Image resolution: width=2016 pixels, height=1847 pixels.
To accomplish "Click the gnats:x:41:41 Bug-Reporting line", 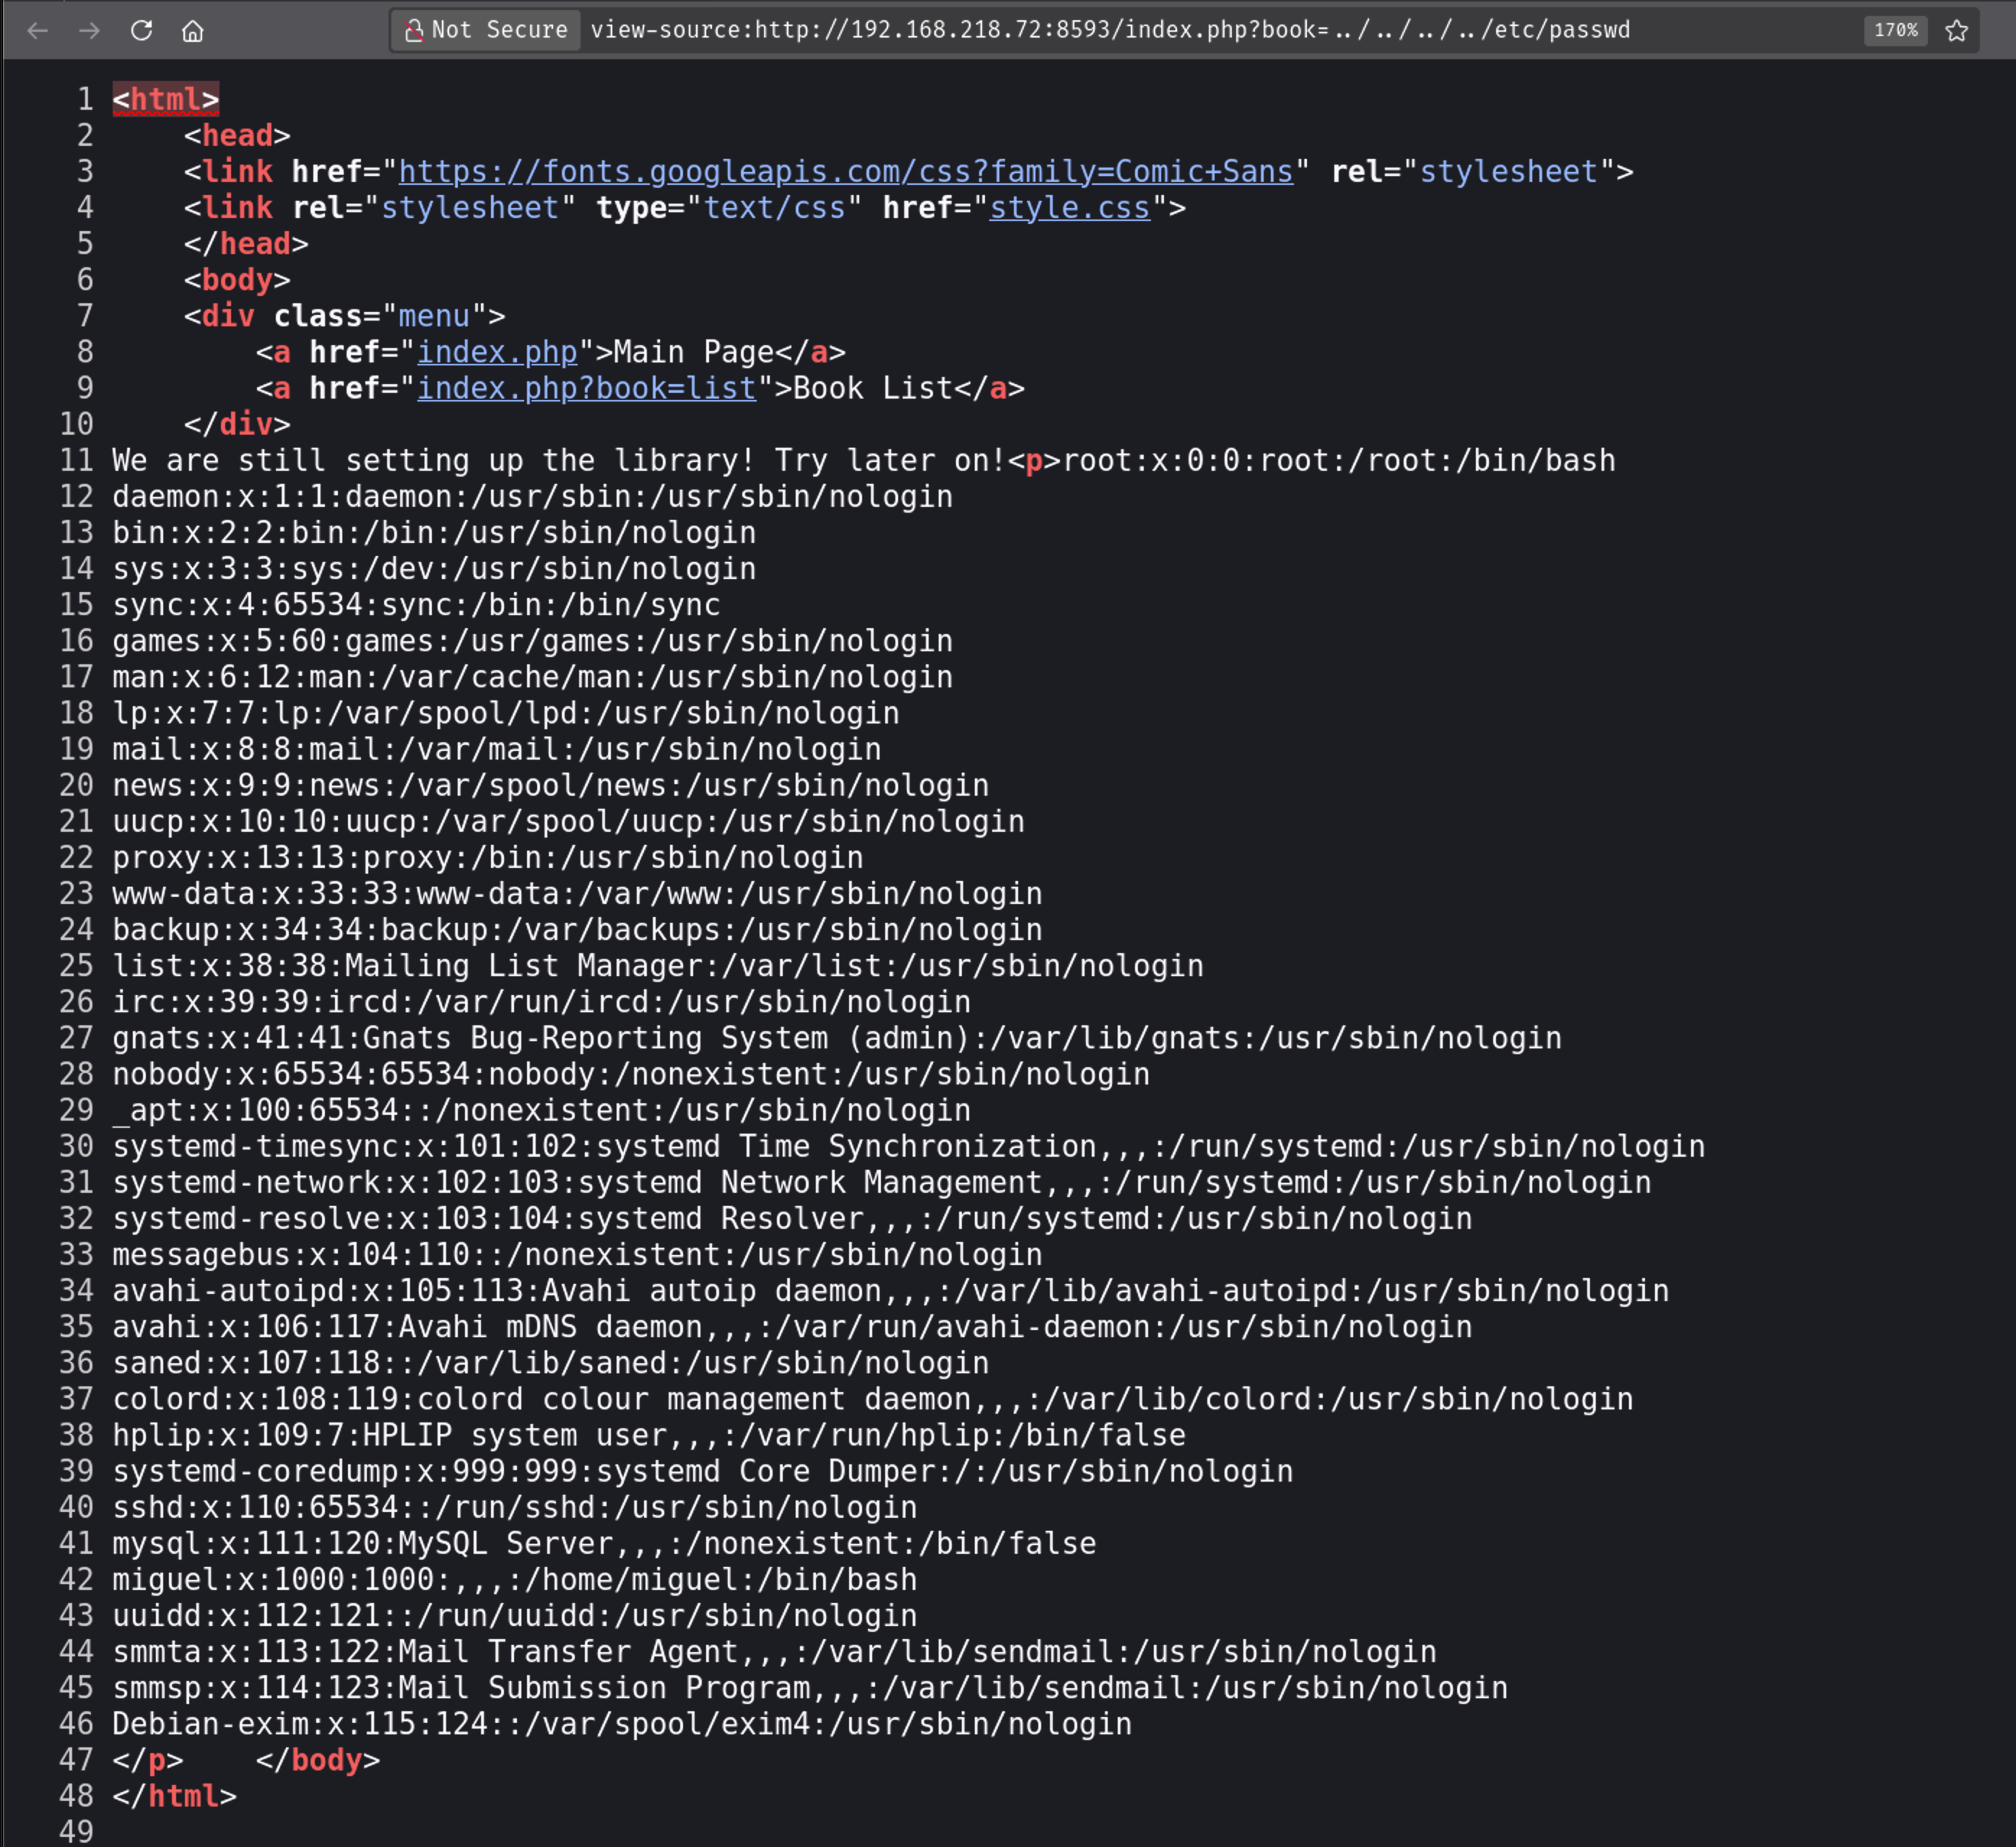I will tap(837, 1038).
